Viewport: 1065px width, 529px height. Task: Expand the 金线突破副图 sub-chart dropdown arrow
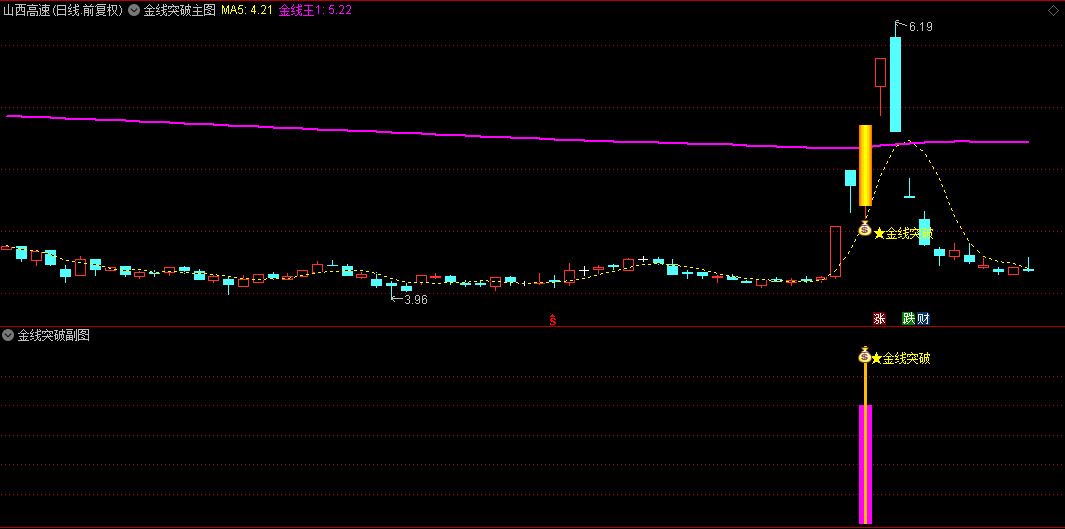tap(8, 335)
